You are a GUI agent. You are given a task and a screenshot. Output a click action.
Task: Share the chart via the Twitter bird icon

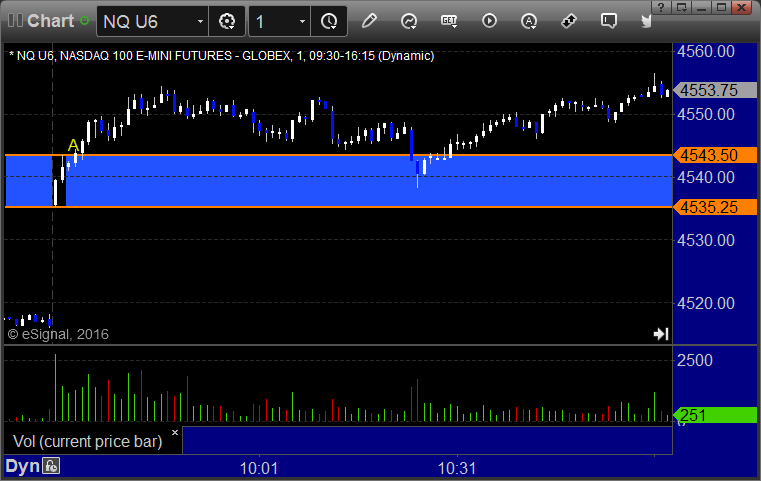646,21
